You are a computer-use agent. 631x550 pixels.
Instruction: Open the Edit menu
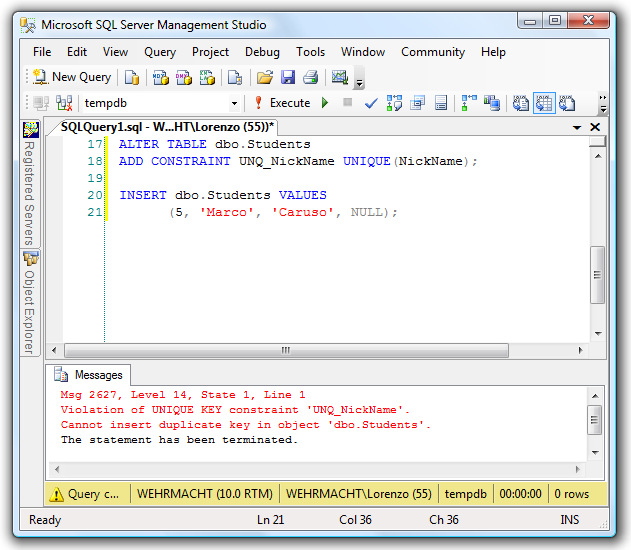click(x=77, y=52)
